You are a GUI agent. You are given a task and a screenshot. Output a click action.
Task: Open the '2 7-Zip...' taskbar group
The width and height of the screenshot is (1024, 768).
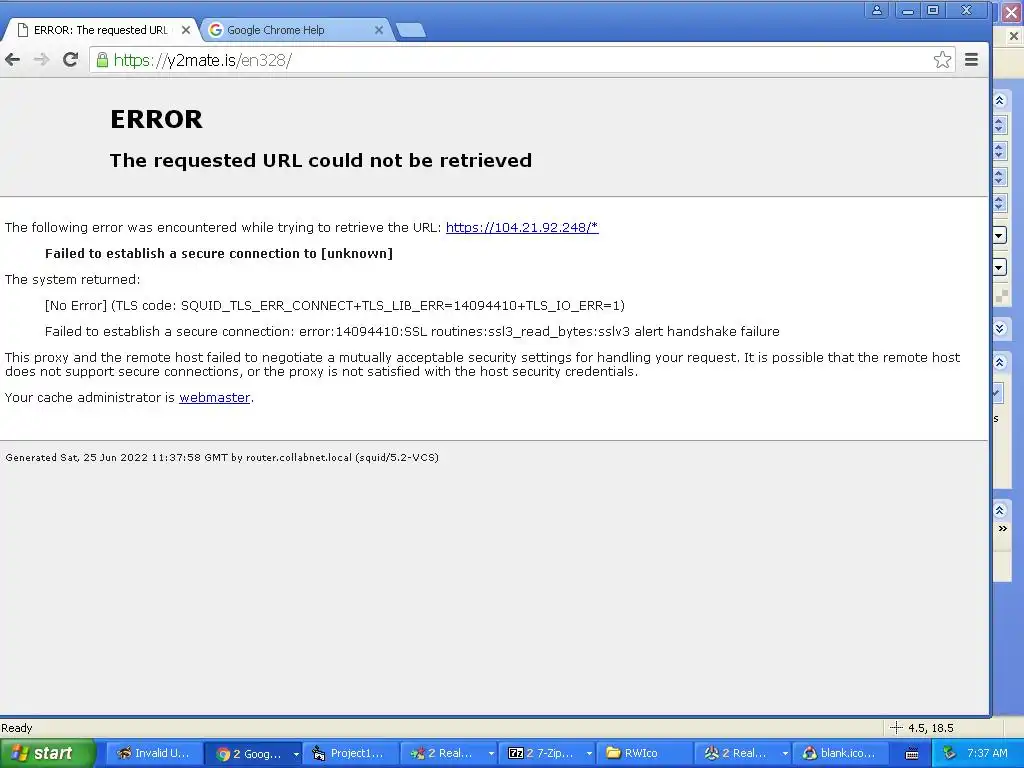click(x=542, y=754)
